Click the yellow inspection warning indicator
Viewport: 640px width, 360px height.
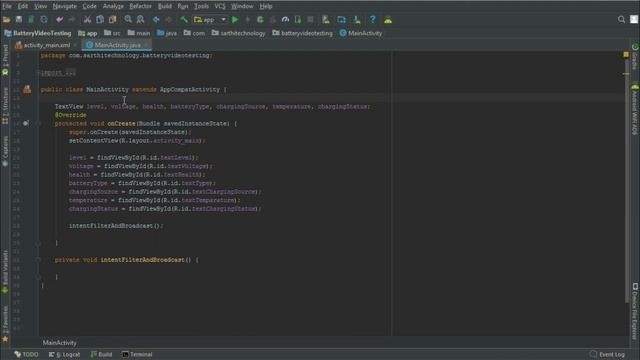(626, 54)
